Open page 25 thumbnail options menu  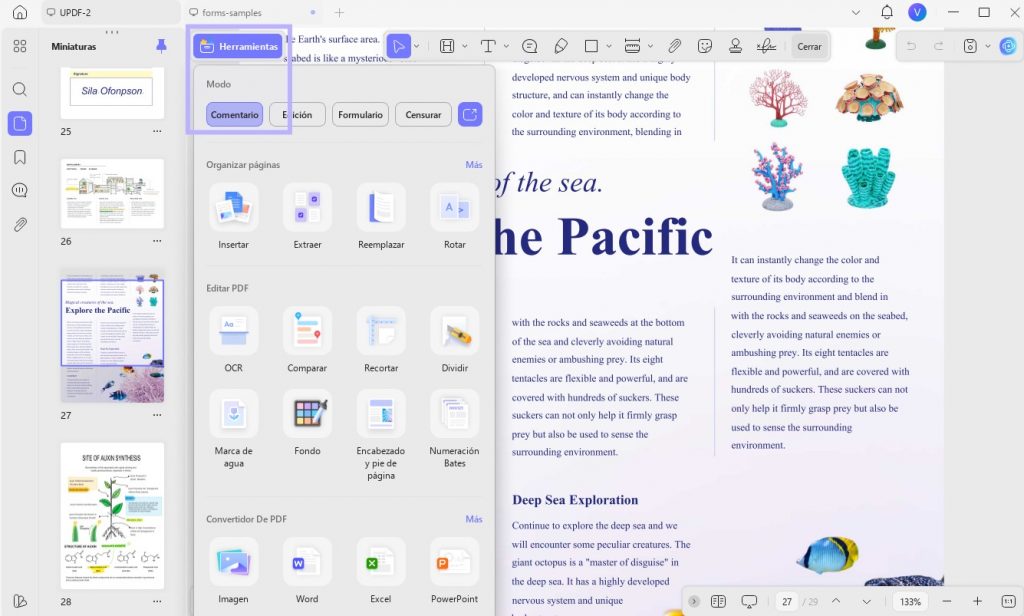[x=157, y=131]
